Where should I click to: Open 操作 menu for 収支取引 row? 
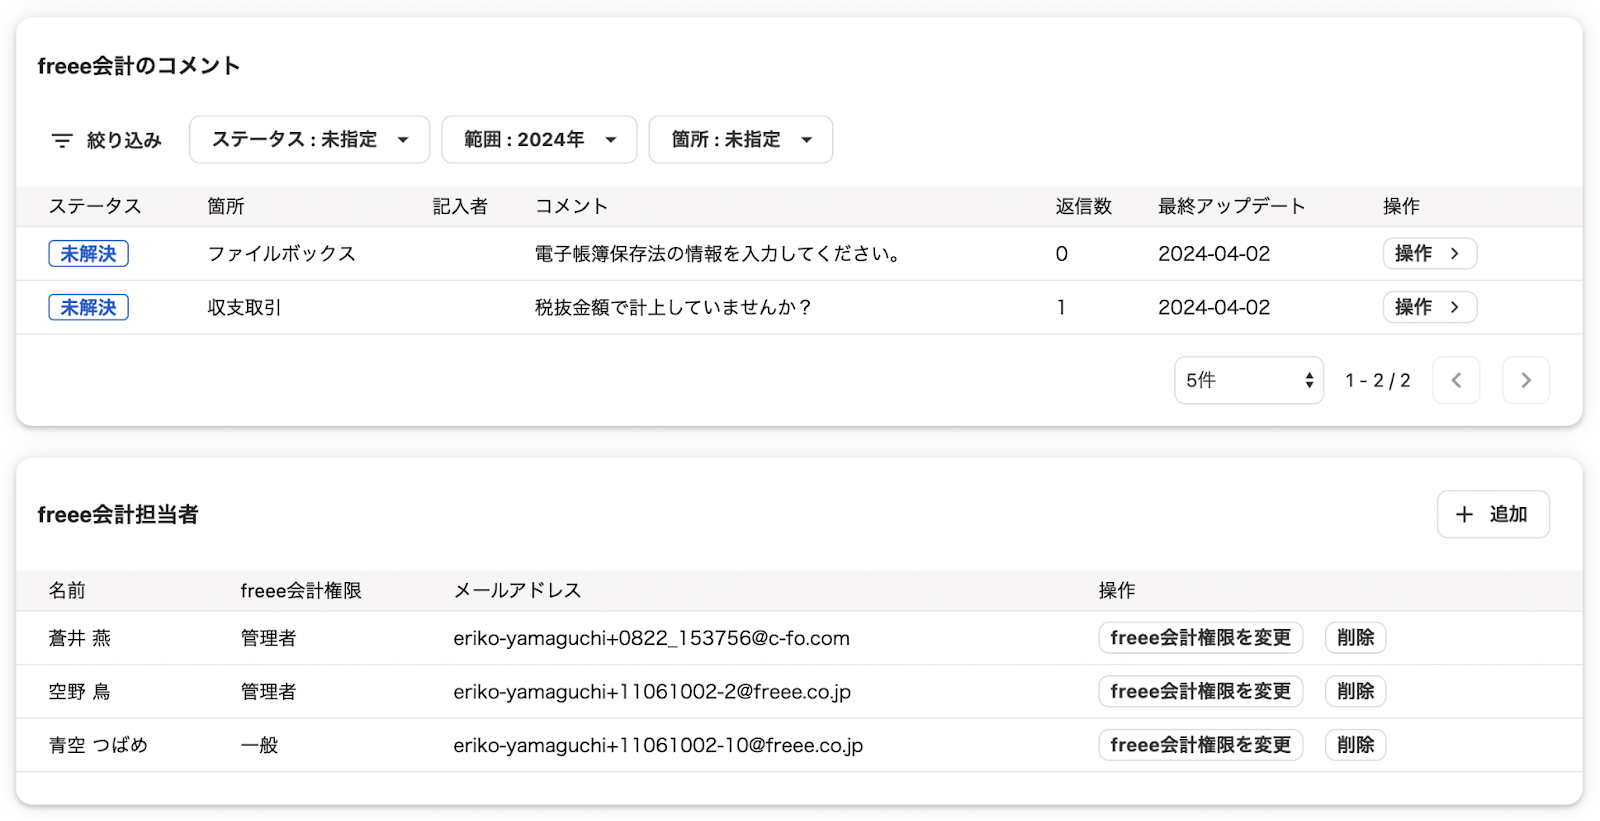(1429, 307)
